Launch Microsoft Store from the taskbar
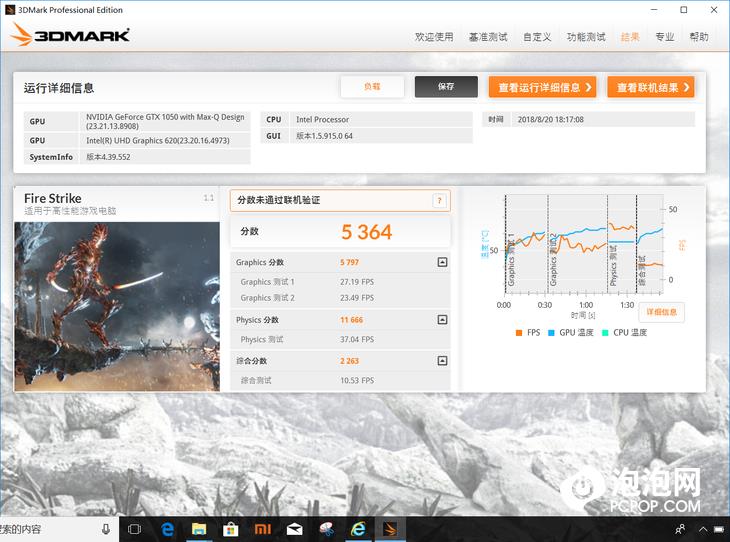 click(230, 529)
